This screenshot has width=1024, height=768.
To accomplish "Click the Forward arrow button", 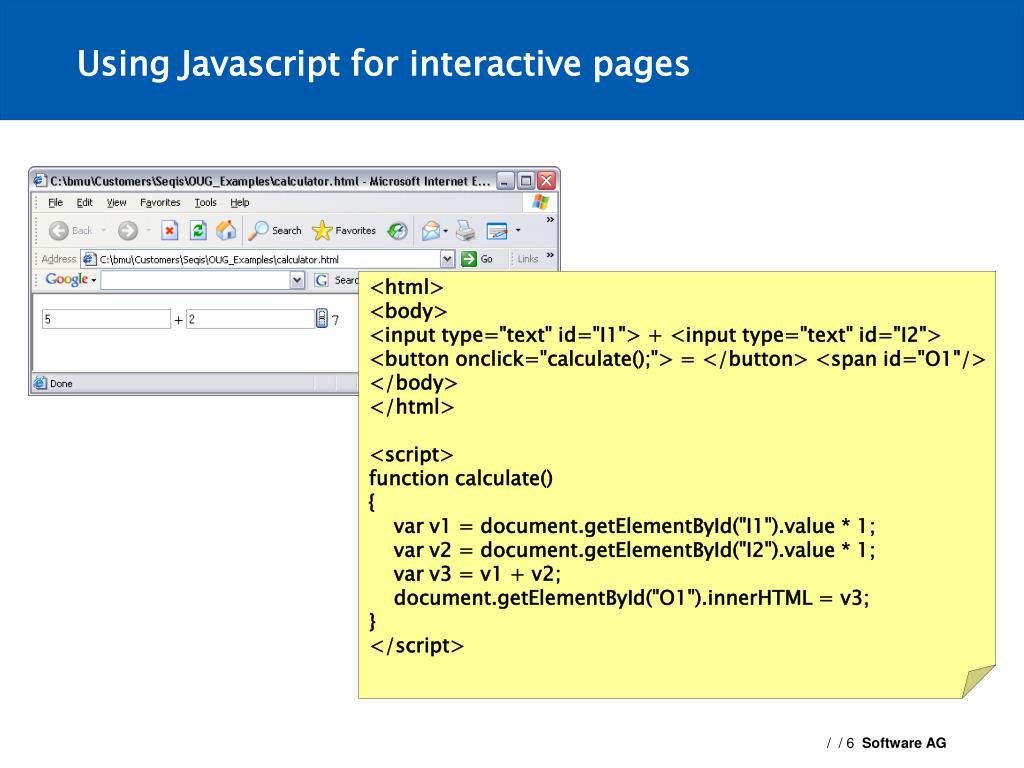I will point(128,231).
